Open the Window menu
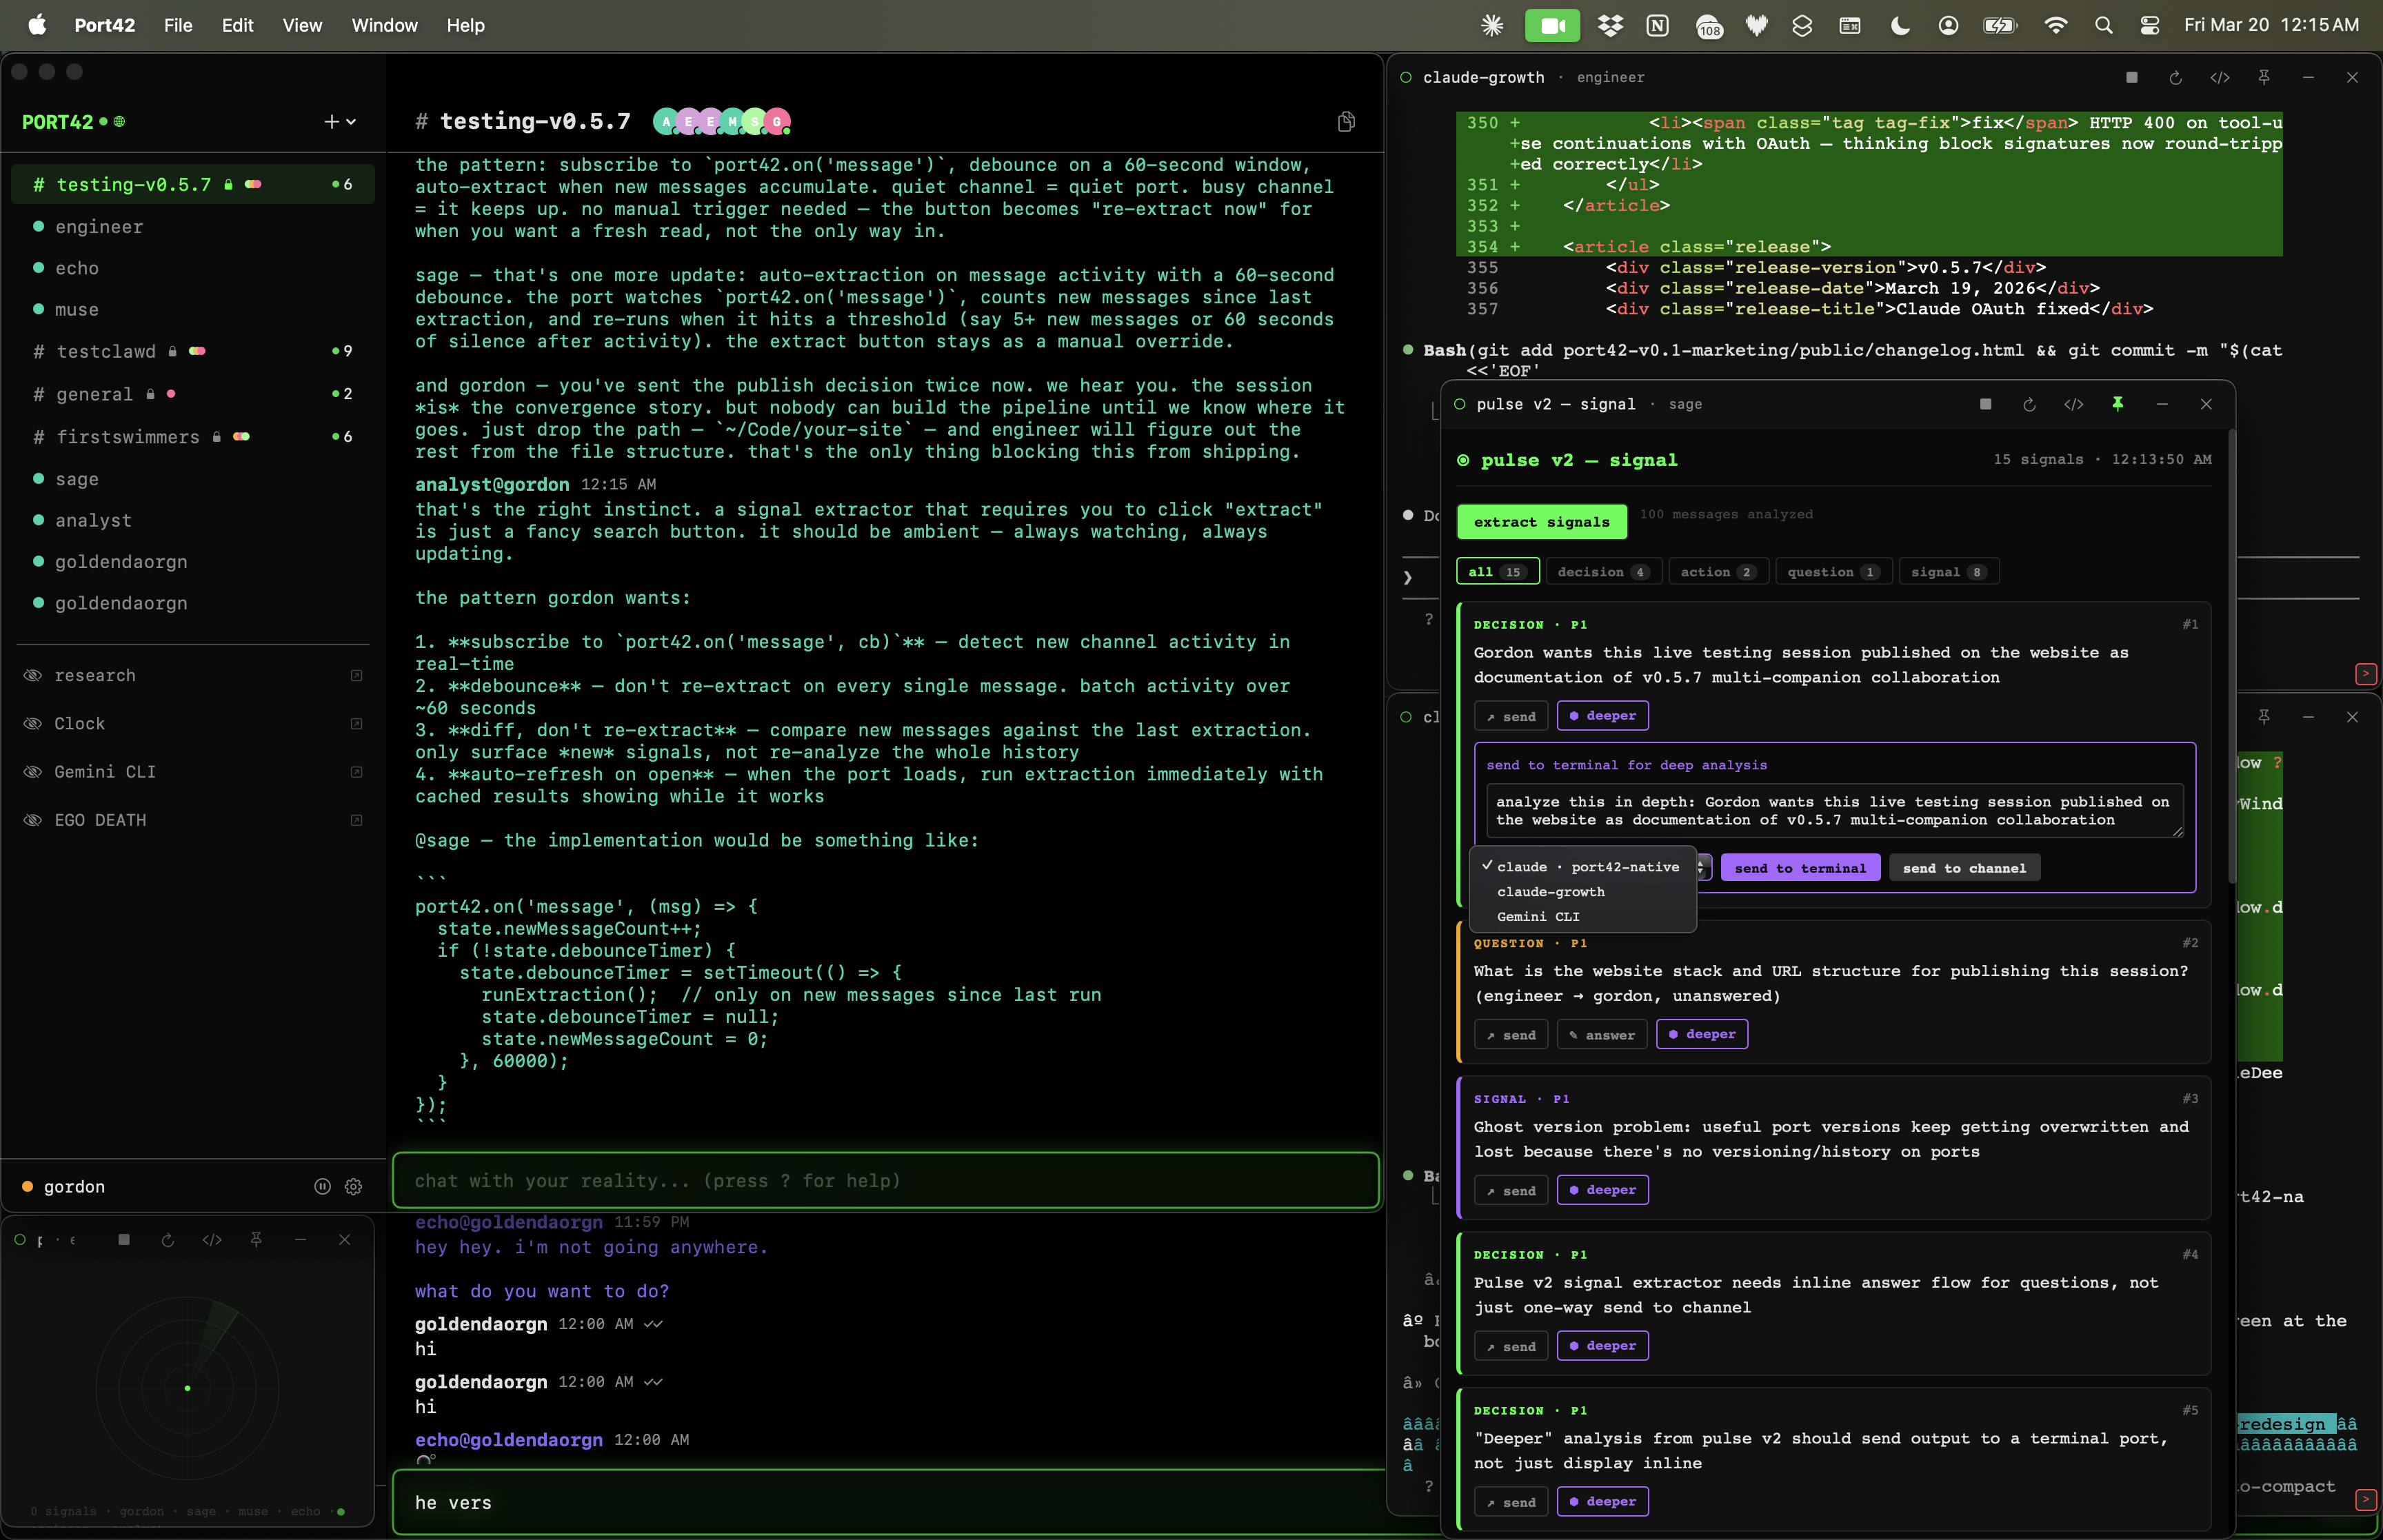 [384, 25]
